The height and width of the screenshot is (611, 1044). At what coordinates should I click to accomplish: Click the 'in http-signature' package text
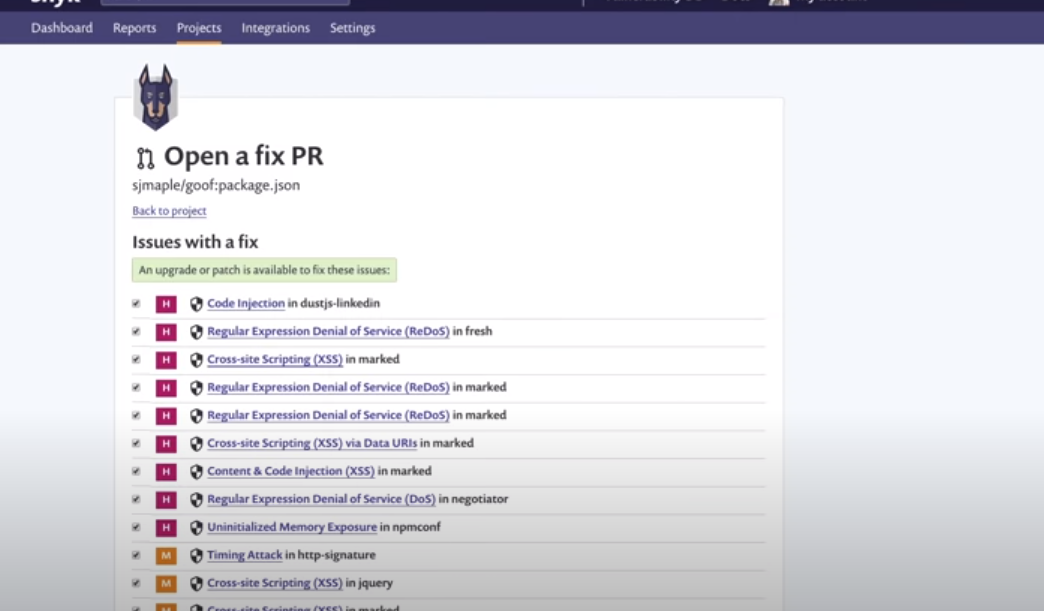click(x=330, y=555)
